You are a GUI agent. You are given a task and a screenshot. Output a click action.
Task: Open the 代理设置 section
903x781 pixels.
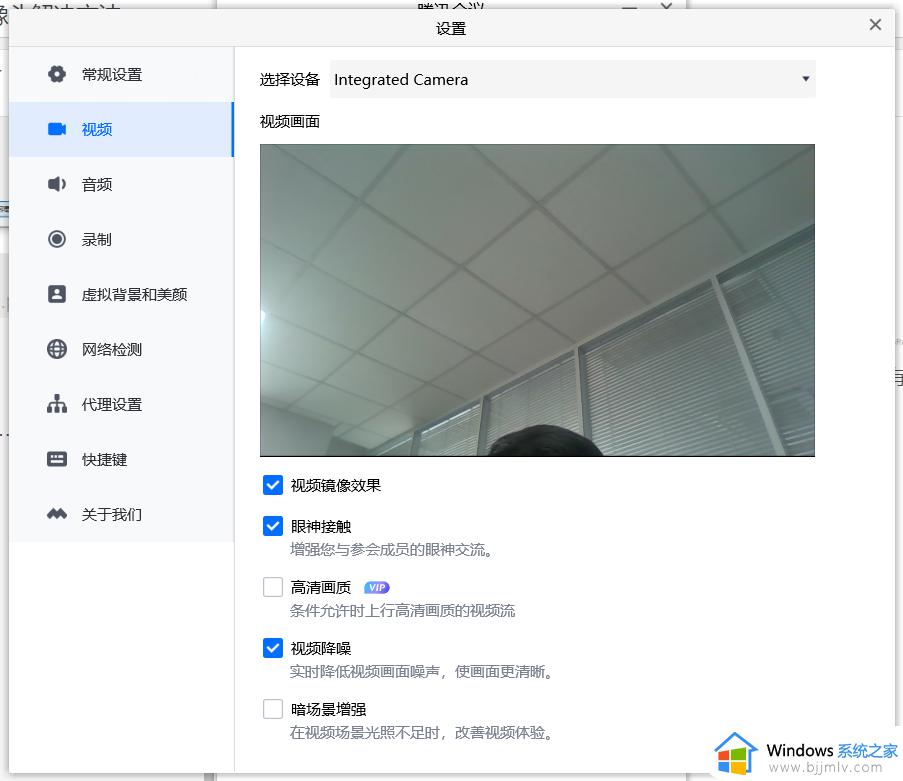tap(122, 404)
